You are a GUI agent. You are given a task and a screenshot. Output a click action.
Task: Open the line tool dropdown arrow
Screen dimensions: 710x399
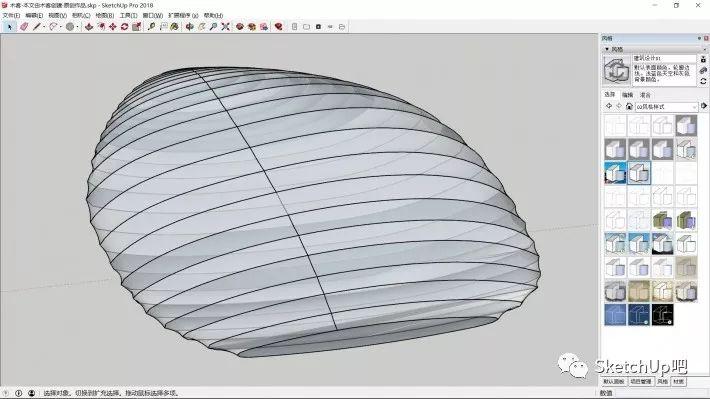[44, 27]
